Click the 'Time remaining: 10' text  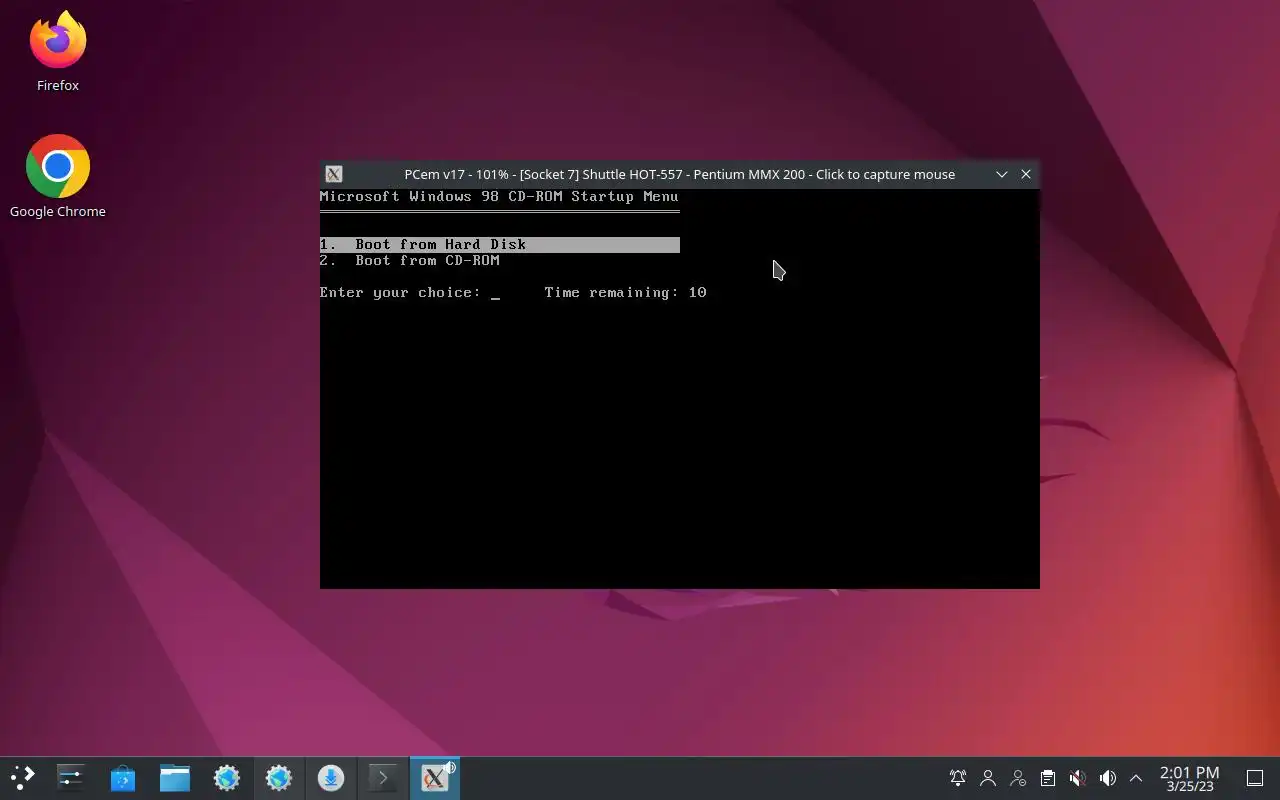[x=626, y=292]
